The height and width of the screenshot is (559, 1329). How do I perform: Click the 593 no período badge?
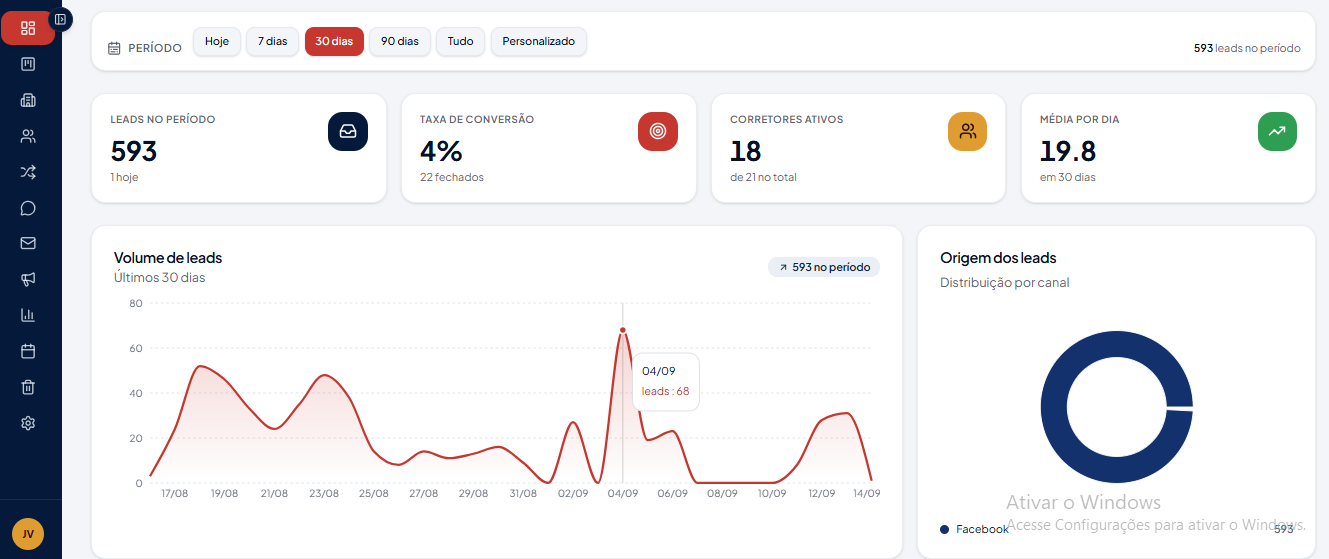[x=825, y=267]
